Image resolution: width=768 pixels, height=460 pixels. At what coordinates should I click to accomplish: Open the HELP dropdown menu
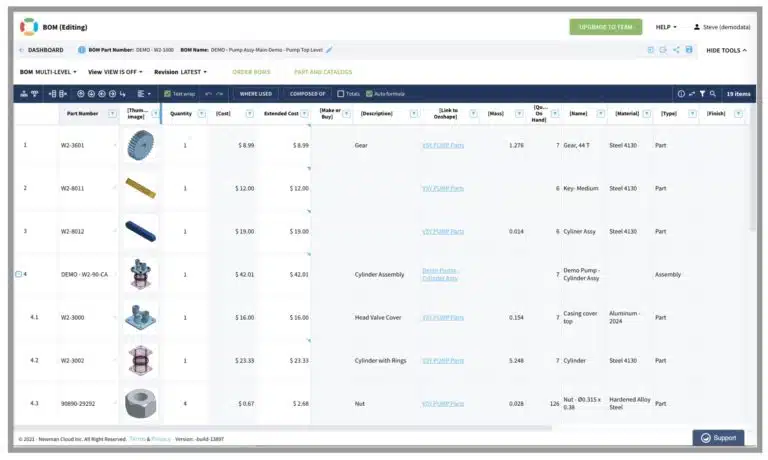(666, 27)
